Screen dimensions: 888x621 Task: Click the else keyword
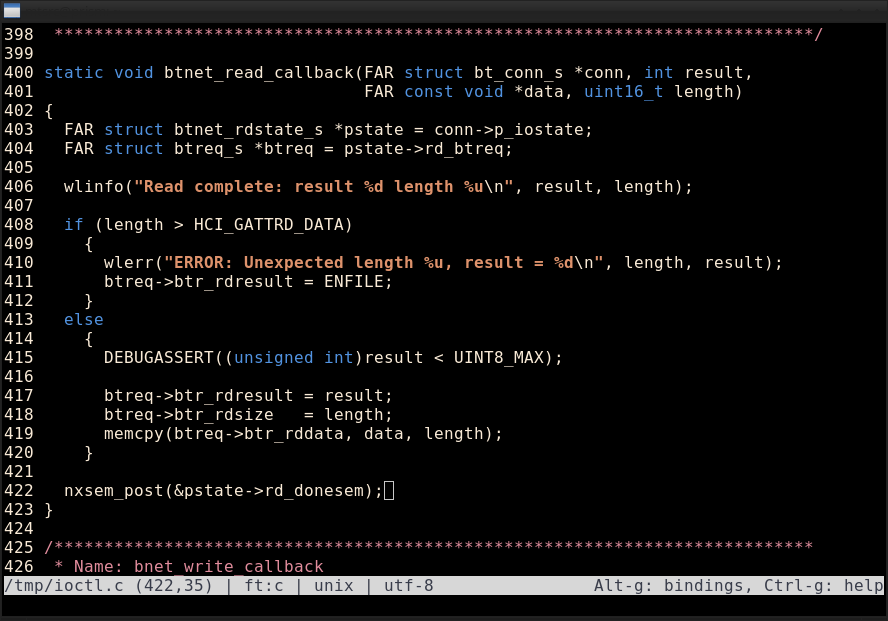(83, 320)
